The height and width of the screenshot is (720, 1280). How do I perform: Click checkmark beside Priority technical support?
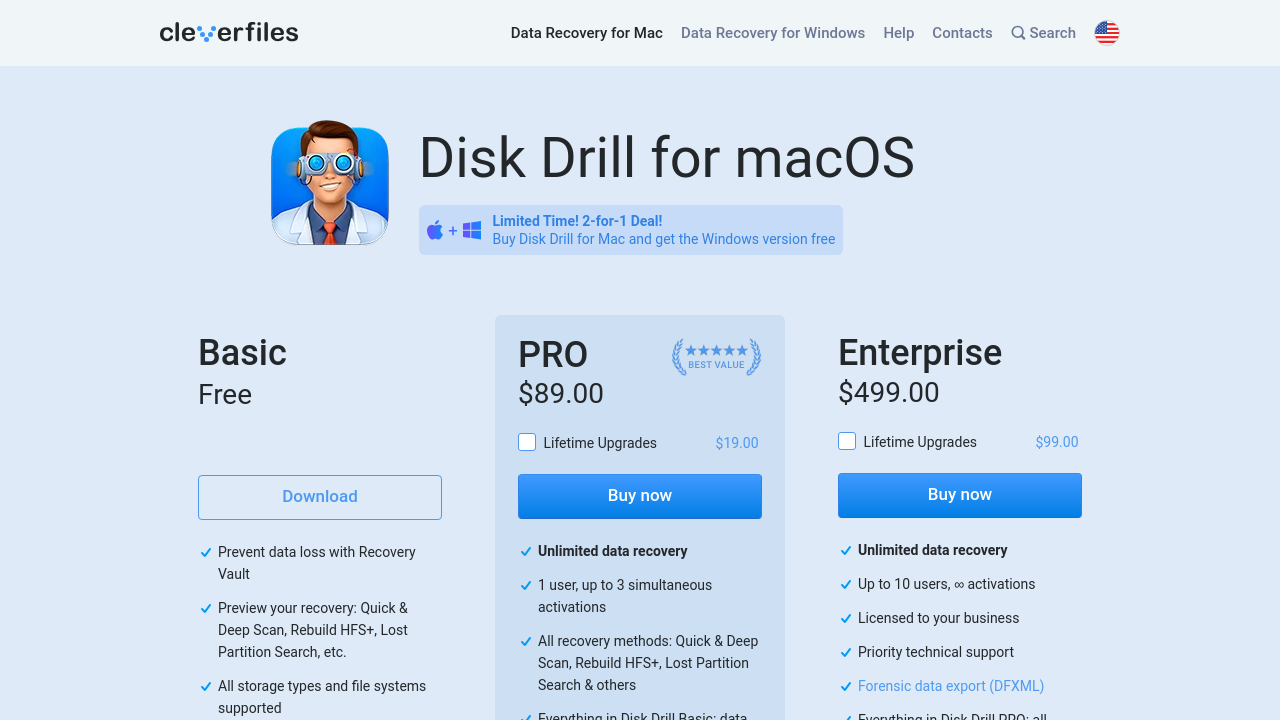(x=846, y=652)
